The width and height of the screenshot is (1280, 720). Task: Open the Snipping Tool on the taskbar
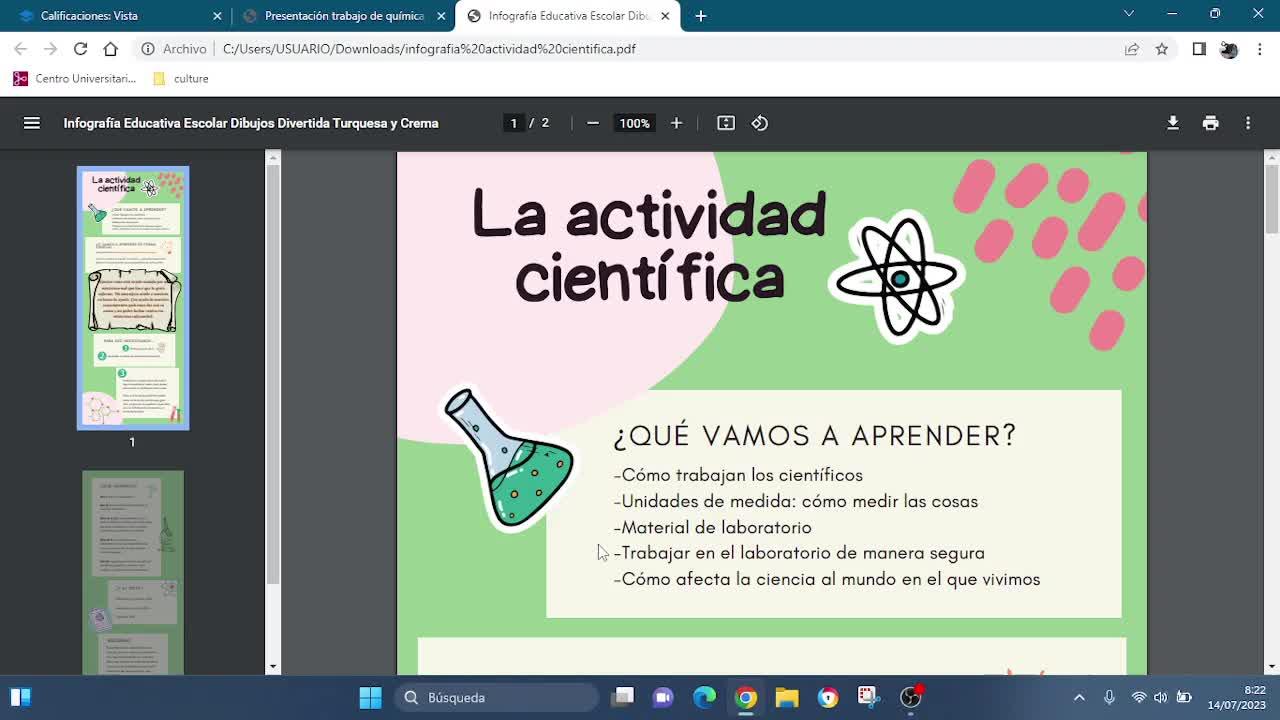pyautogui.click(x=868, y=697)
